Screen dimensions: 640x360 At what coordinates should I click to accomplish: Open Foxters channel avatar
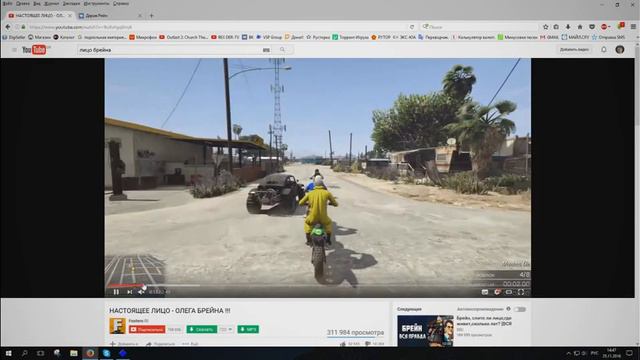[x=118, y=326]
